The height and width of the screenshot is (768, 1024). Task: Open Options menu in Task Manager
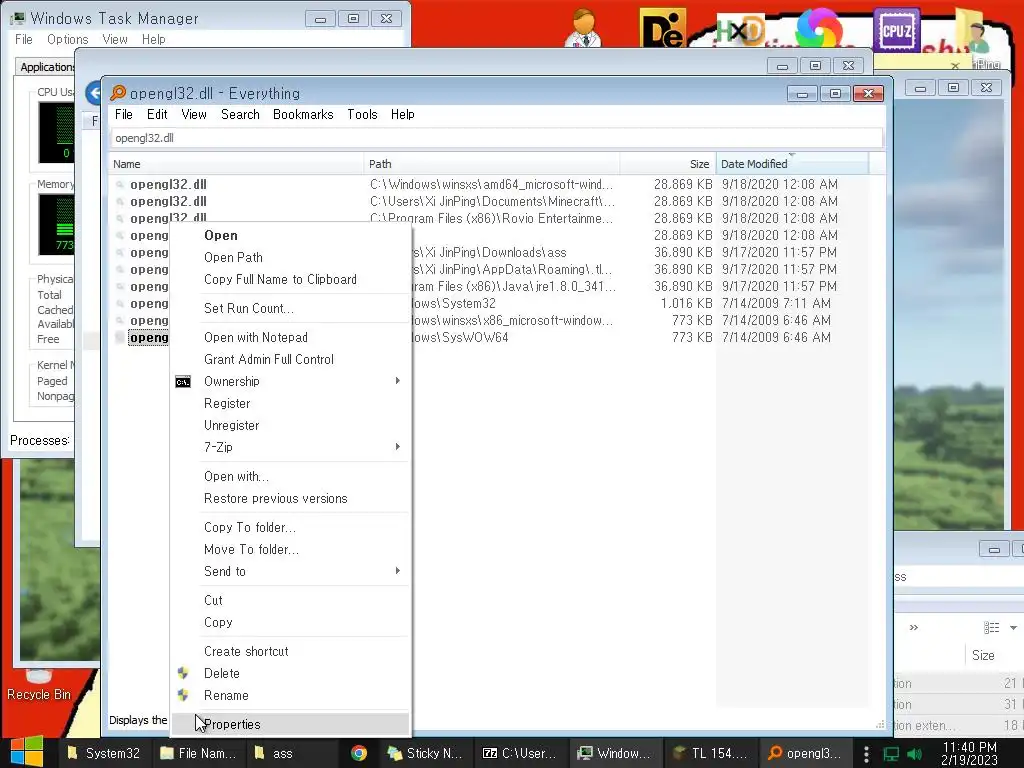(67, 39)
